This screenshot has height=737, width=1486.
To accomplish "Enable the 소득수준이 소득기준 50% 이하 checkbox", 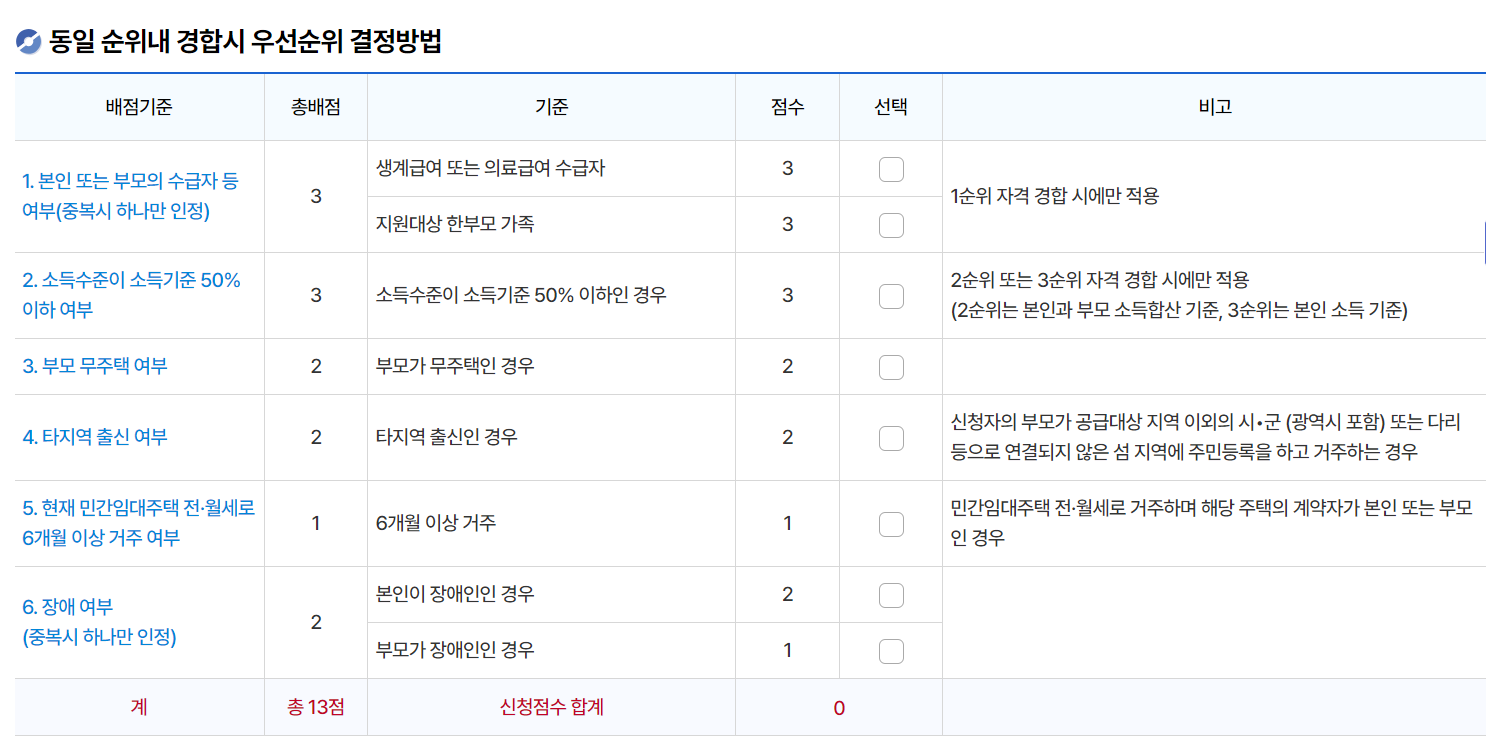I will point(890,295).
